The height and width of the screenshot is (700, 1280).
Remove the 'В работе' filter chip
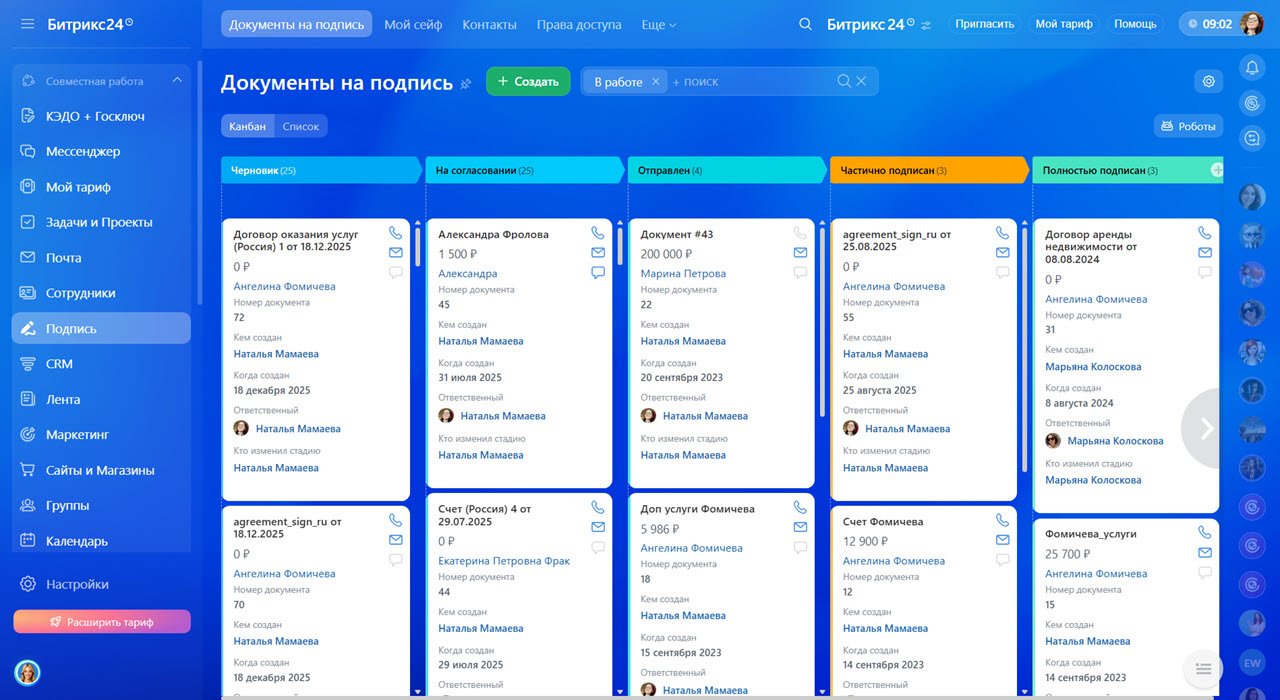tap(655, 82)
